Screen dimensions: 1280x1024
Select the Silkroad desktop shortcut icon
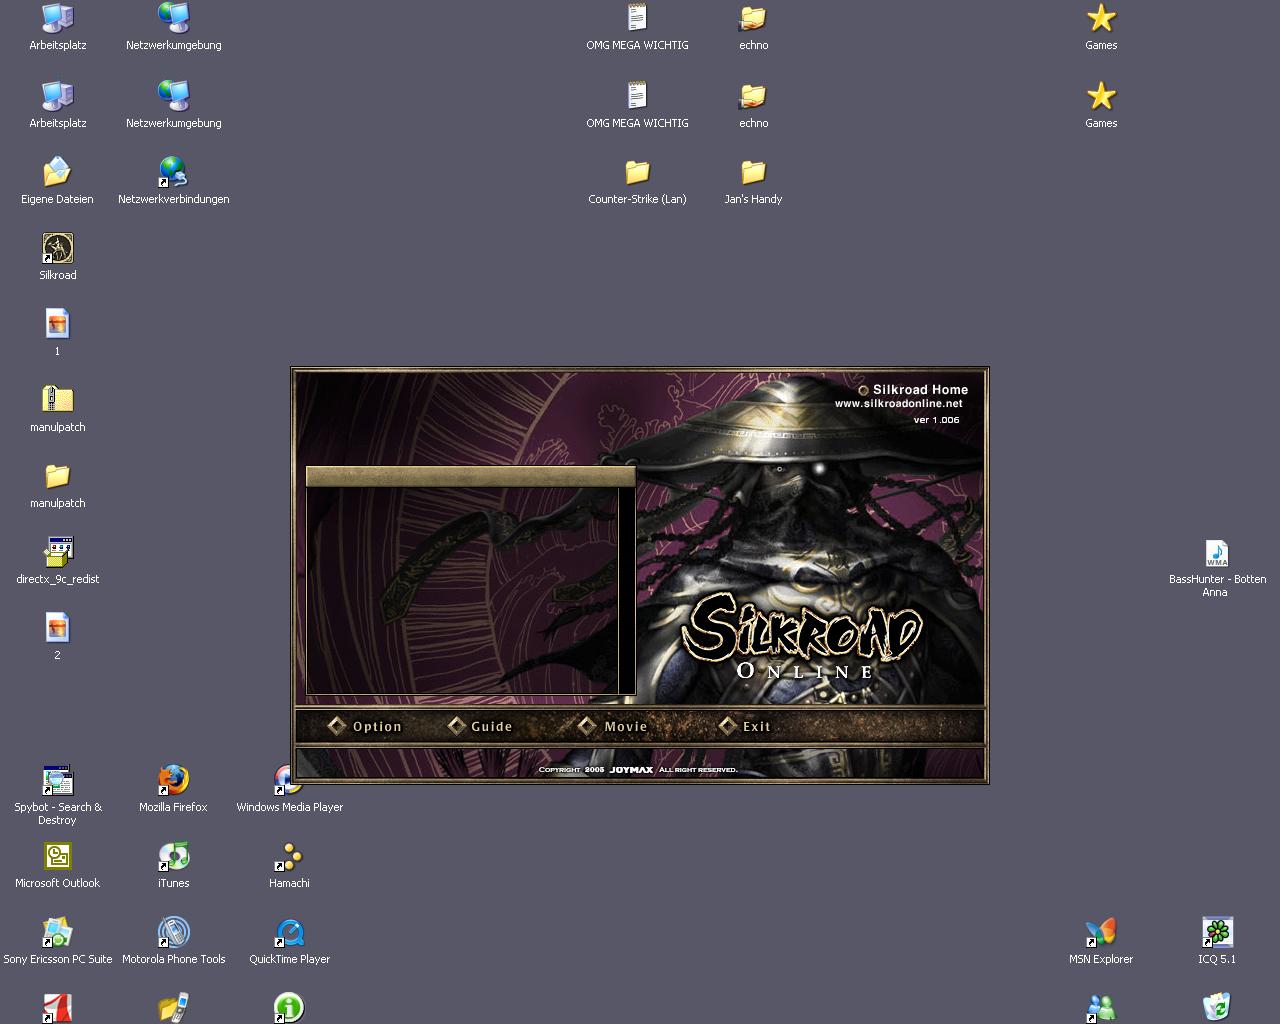pyautogui.click(x=57, y=249)
